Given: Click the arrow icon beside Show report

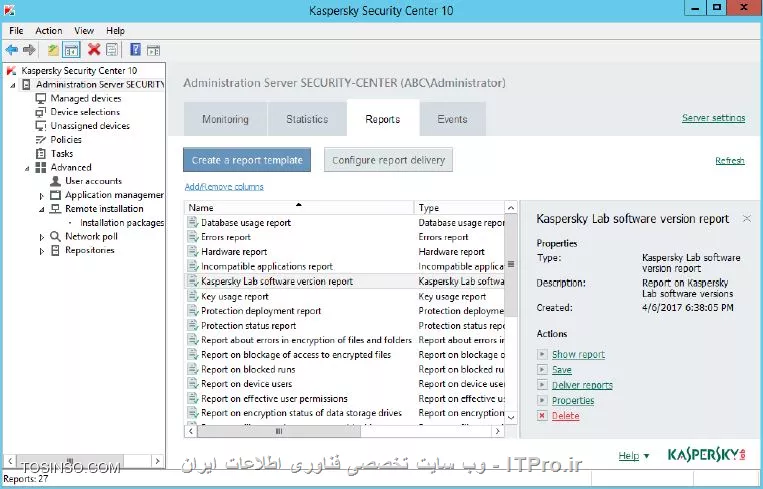Looking at the screenshot, I should pyautogui.click(x=542, y=354).
